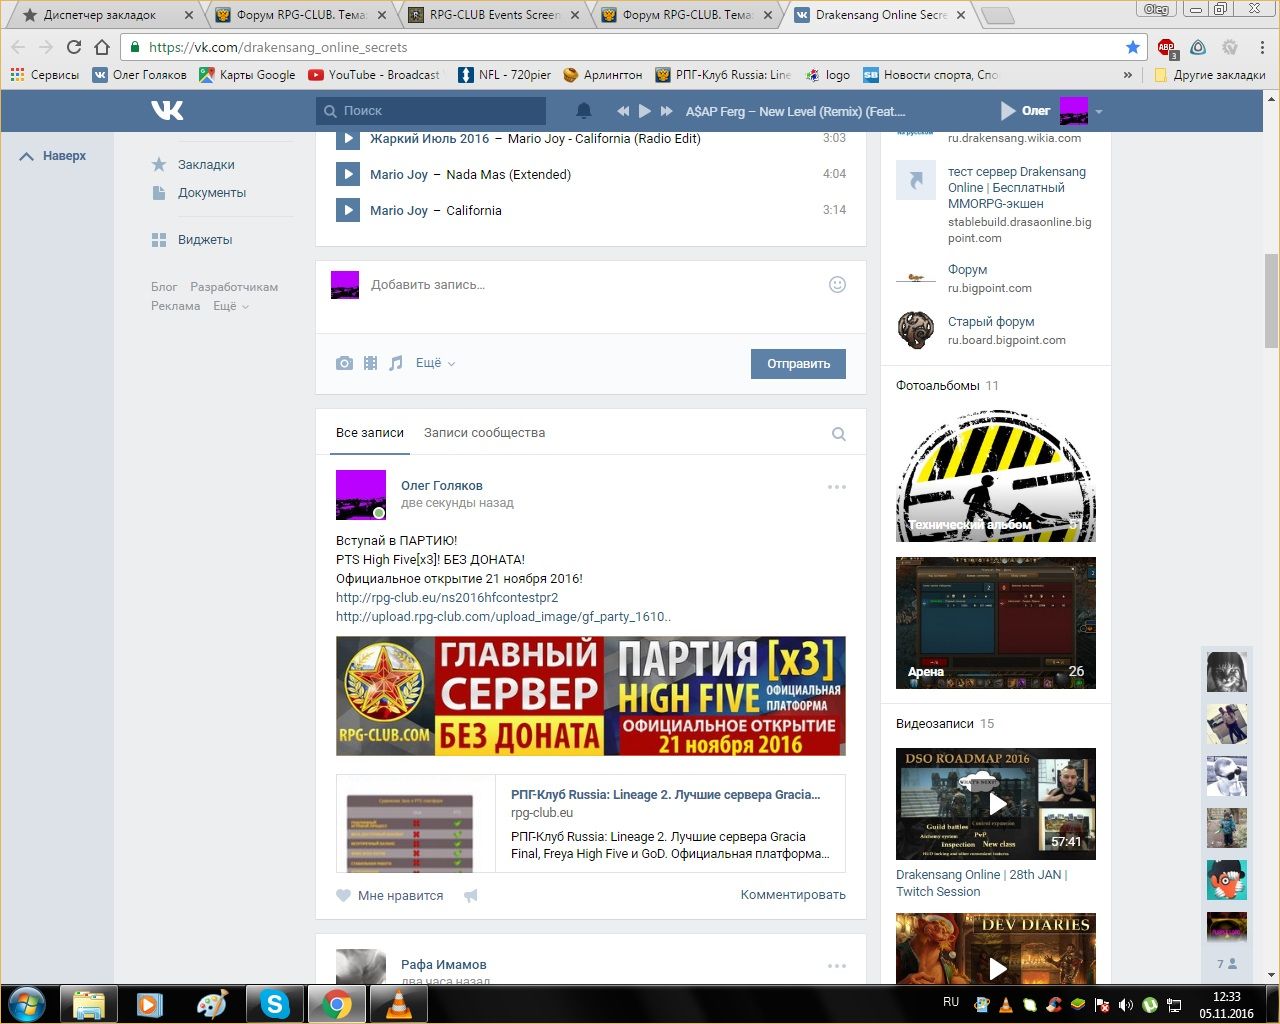Skip to next track in VK header player
Screen dimensions: 1280x1024
[x=666, y=111]
